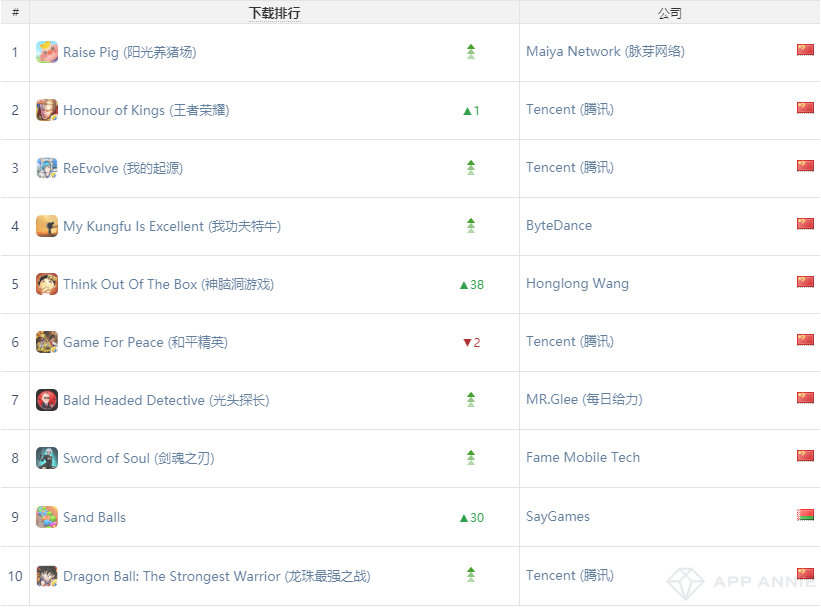Click the new-entry arrow for Dragon Ball
Viewport: 821px width, 608px height.
(471, 575)
